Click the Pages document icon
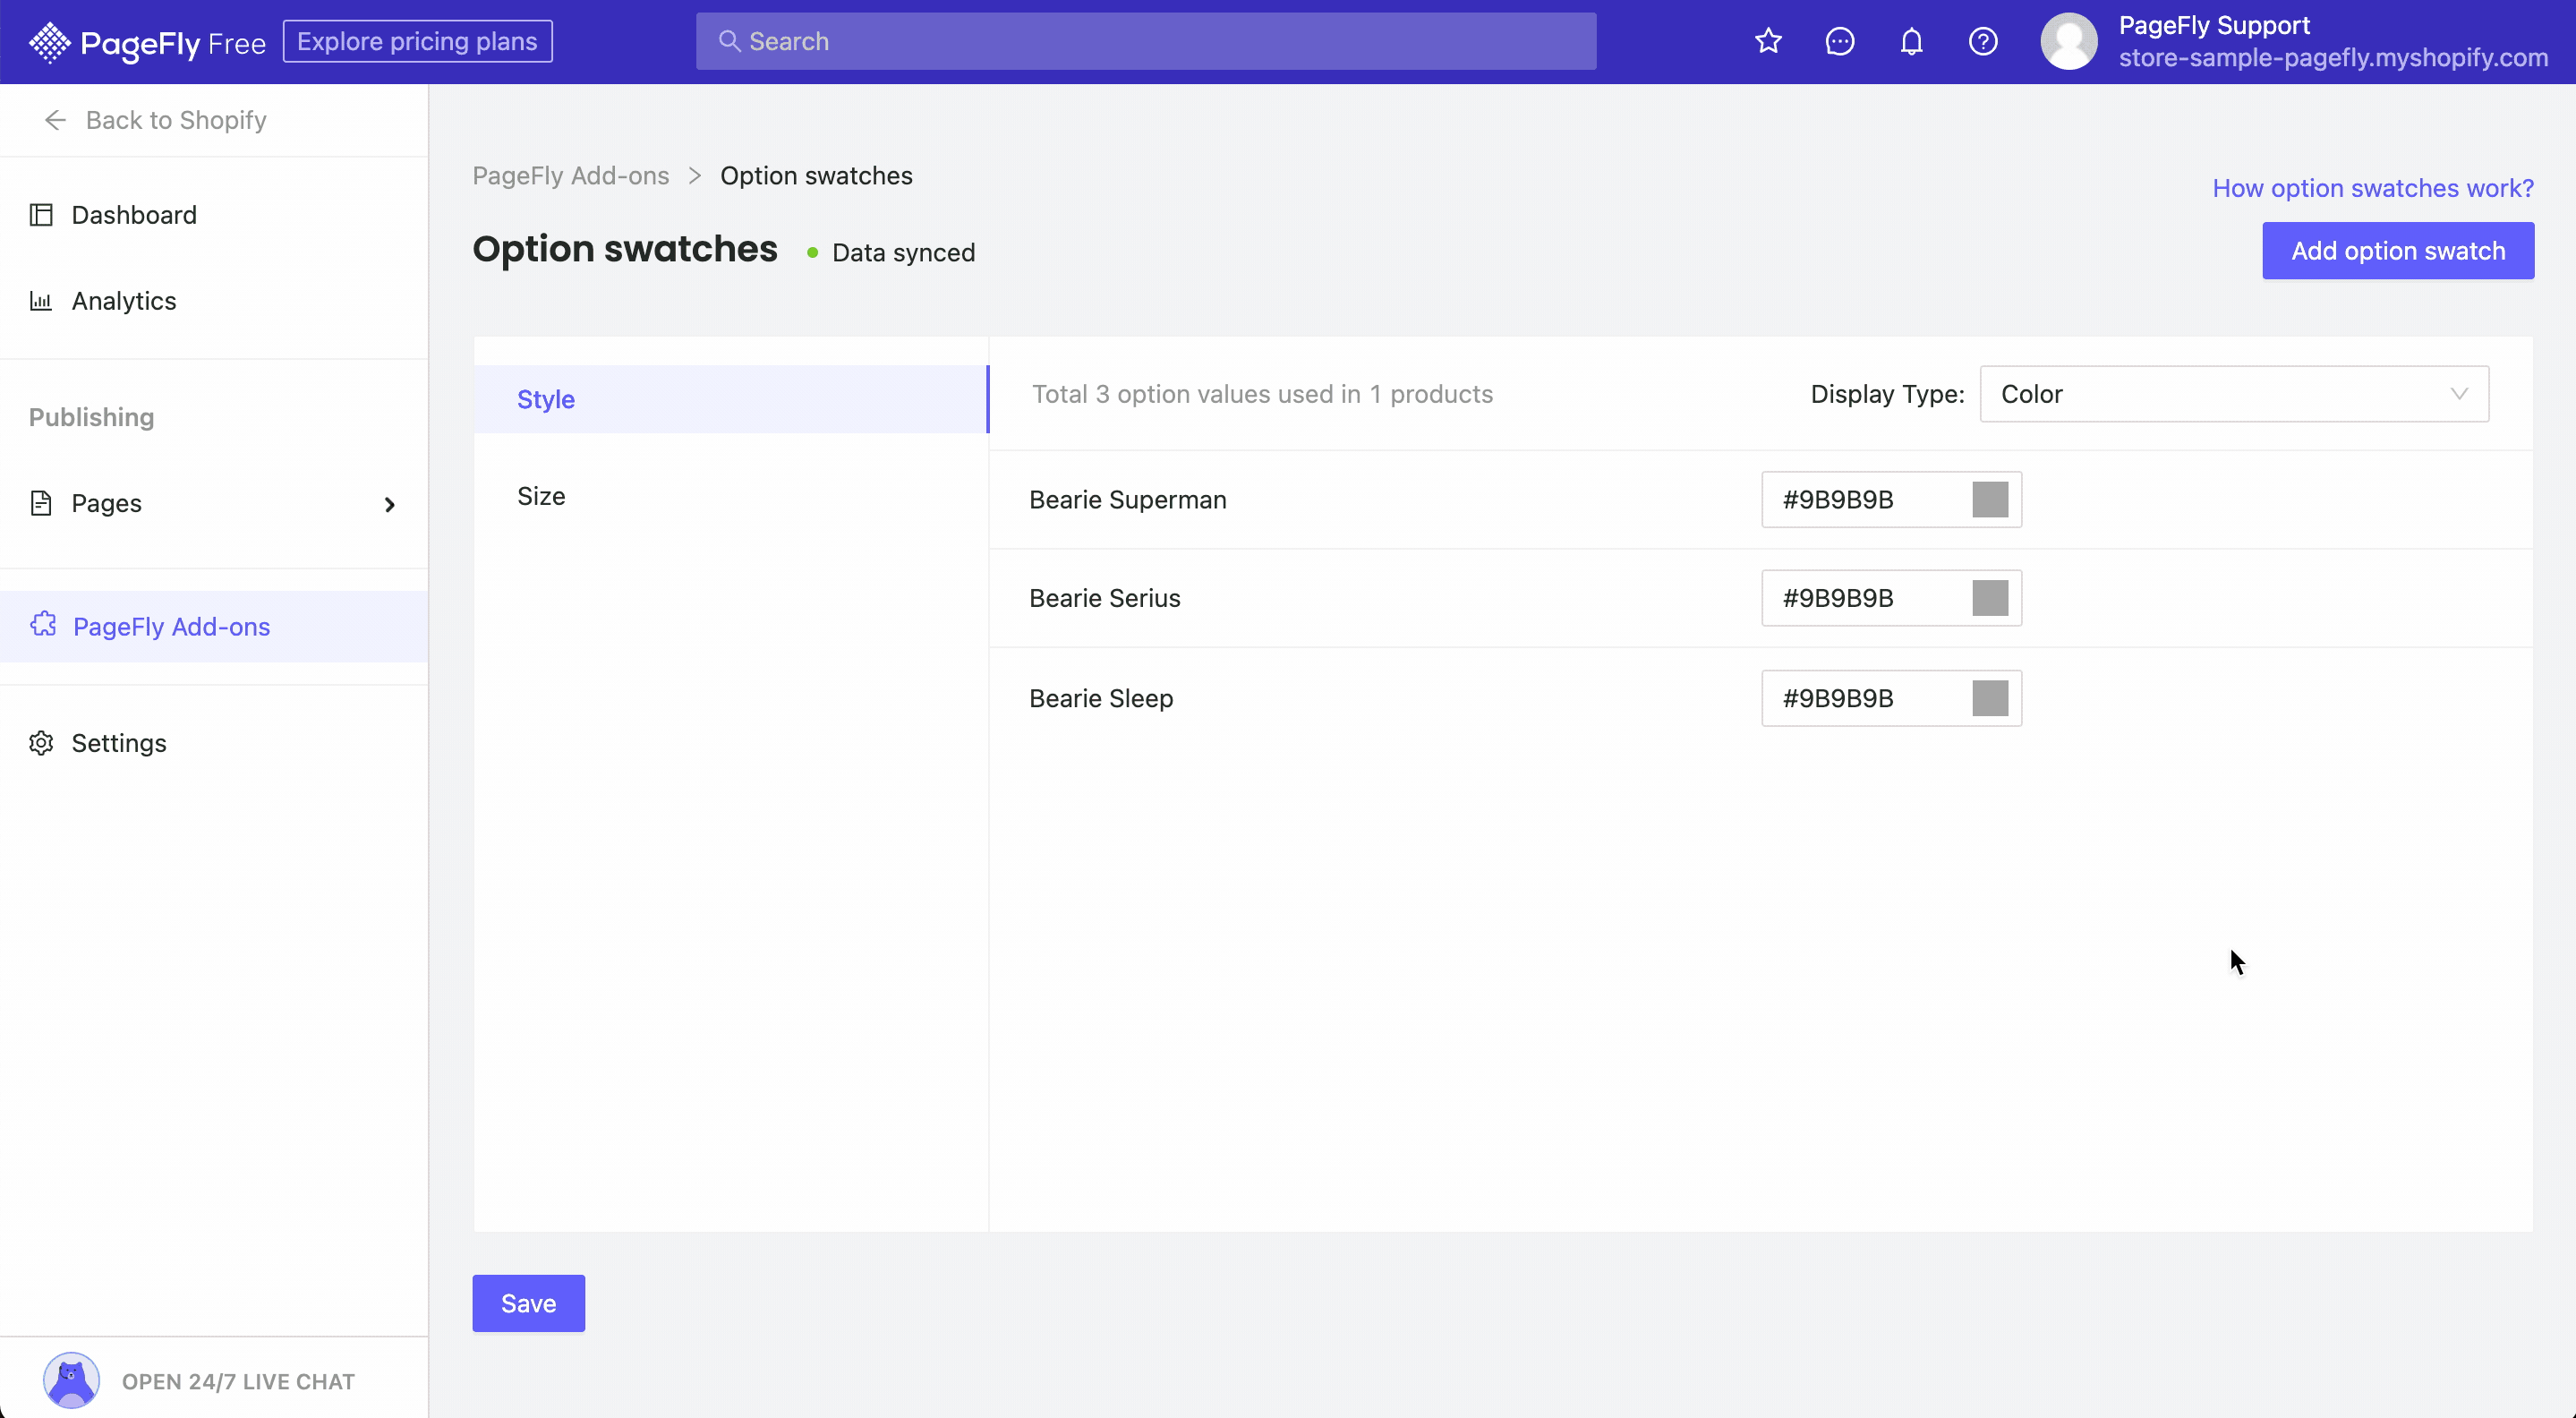The width and height of the screenshot is (2576, 1418). 41,503
